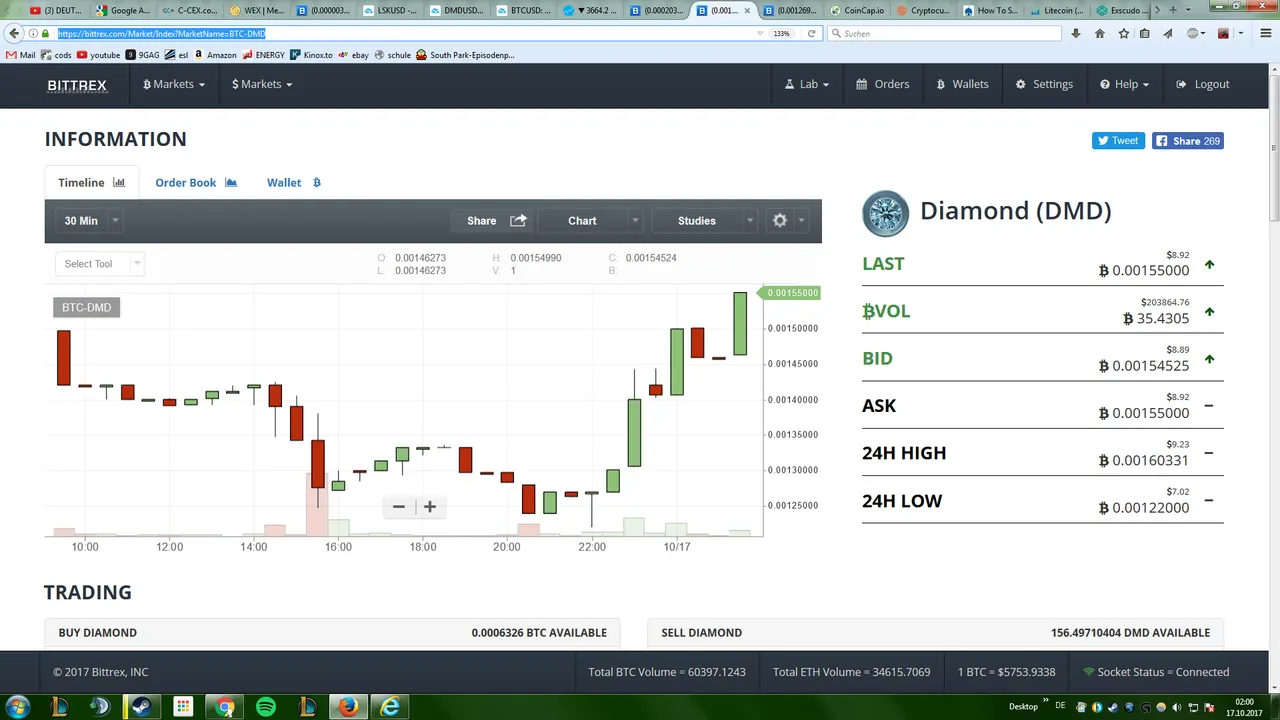
Task: Click the 1 BTC = $5753.9338 footer text
Action: 1006,672
